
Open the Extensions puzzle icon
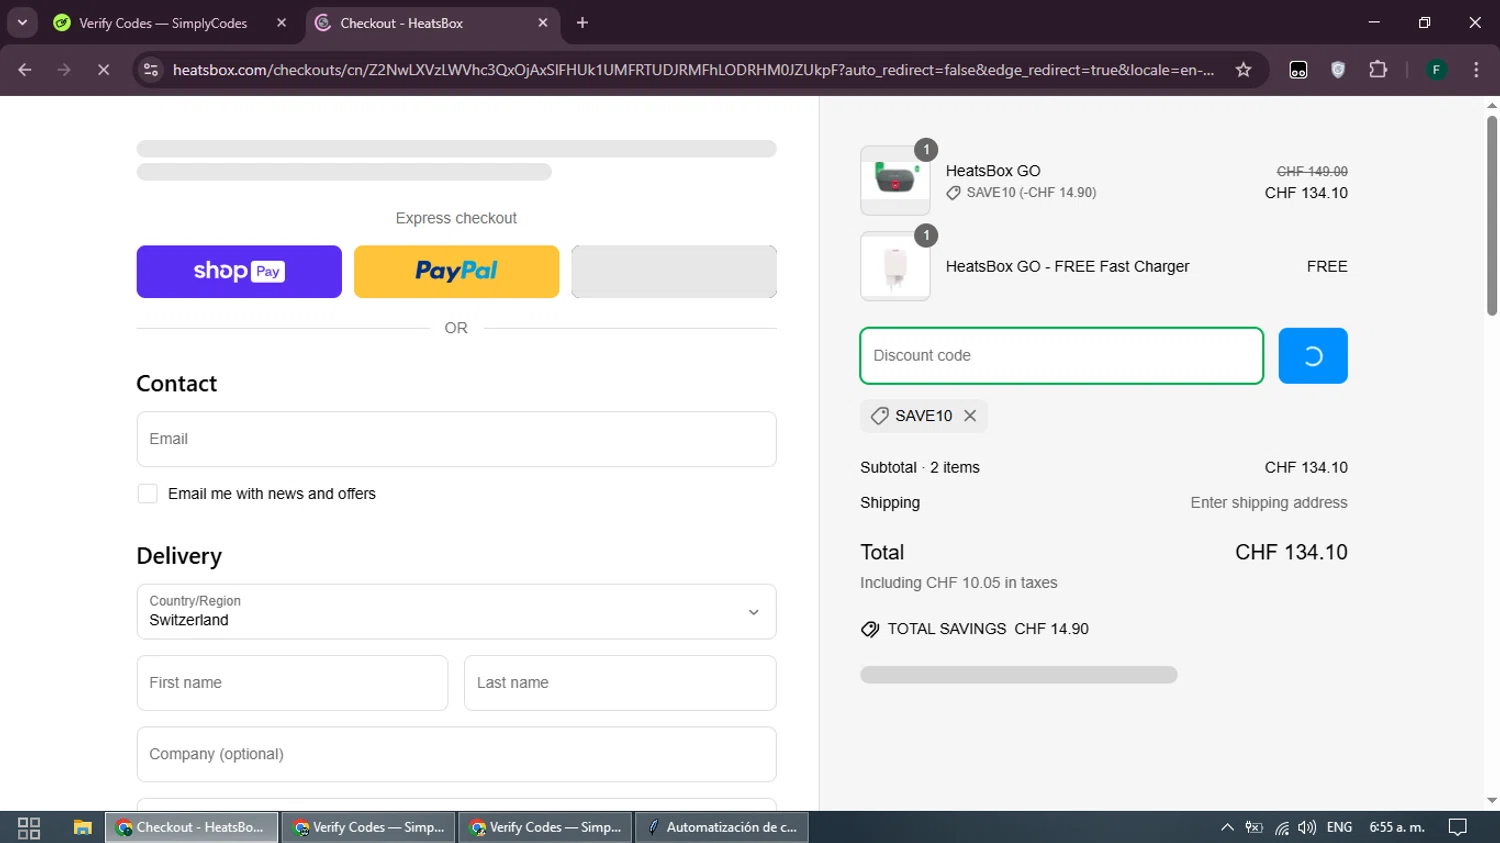point(1378,70)
